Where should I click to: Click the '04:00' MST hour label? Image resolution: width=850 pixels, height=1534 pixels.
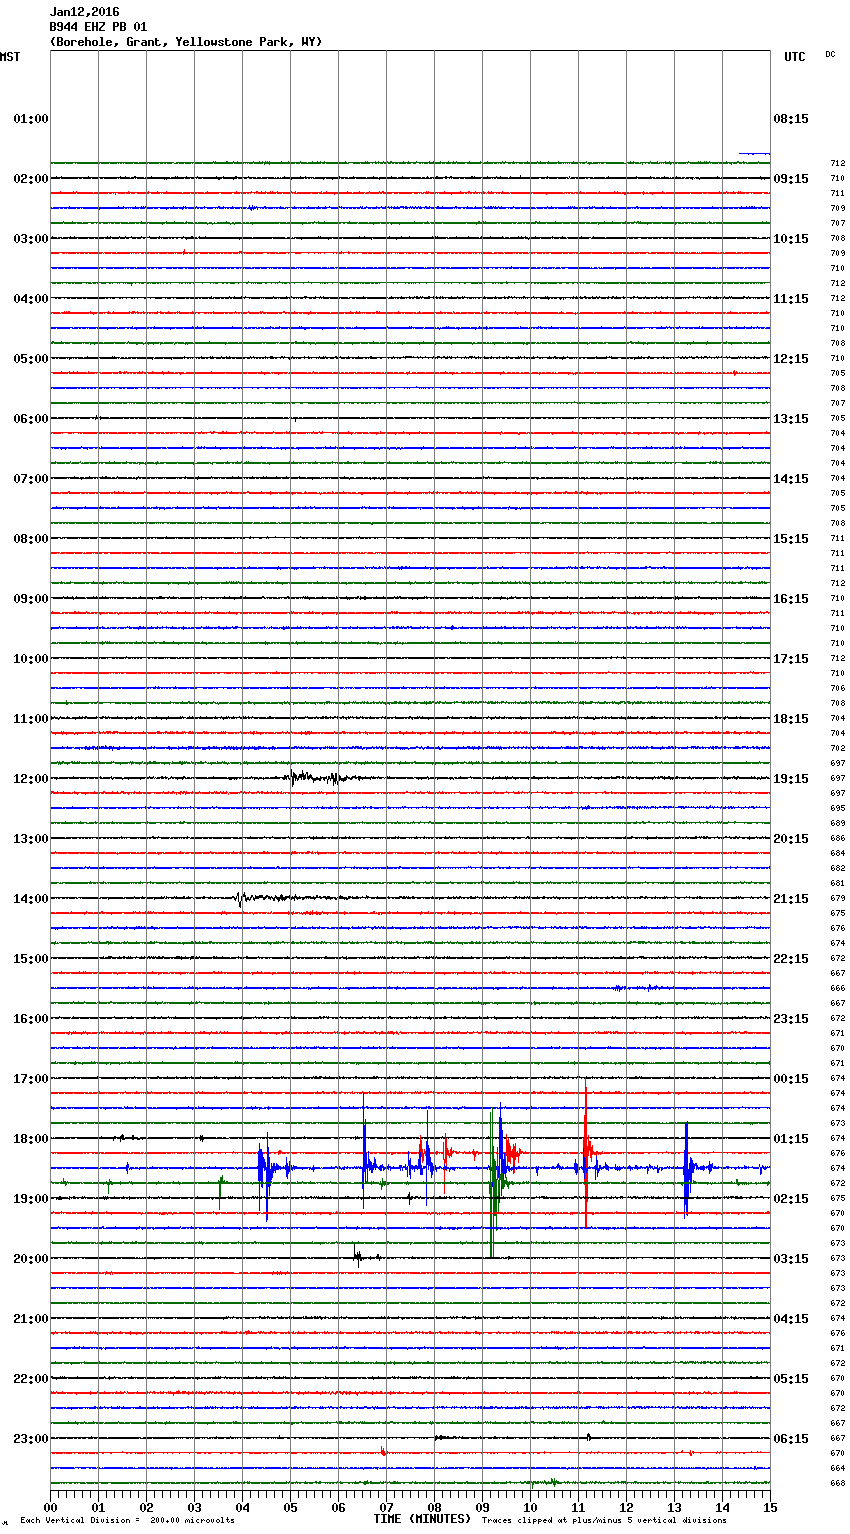coord(31,299)
